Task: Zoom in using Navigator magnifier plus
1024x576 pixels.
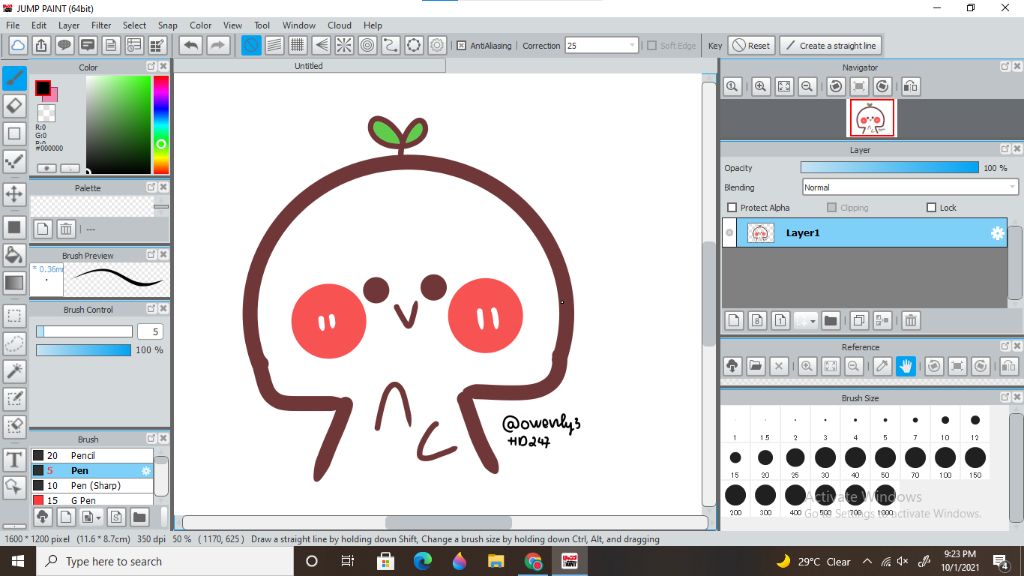Action: [761, 86]
